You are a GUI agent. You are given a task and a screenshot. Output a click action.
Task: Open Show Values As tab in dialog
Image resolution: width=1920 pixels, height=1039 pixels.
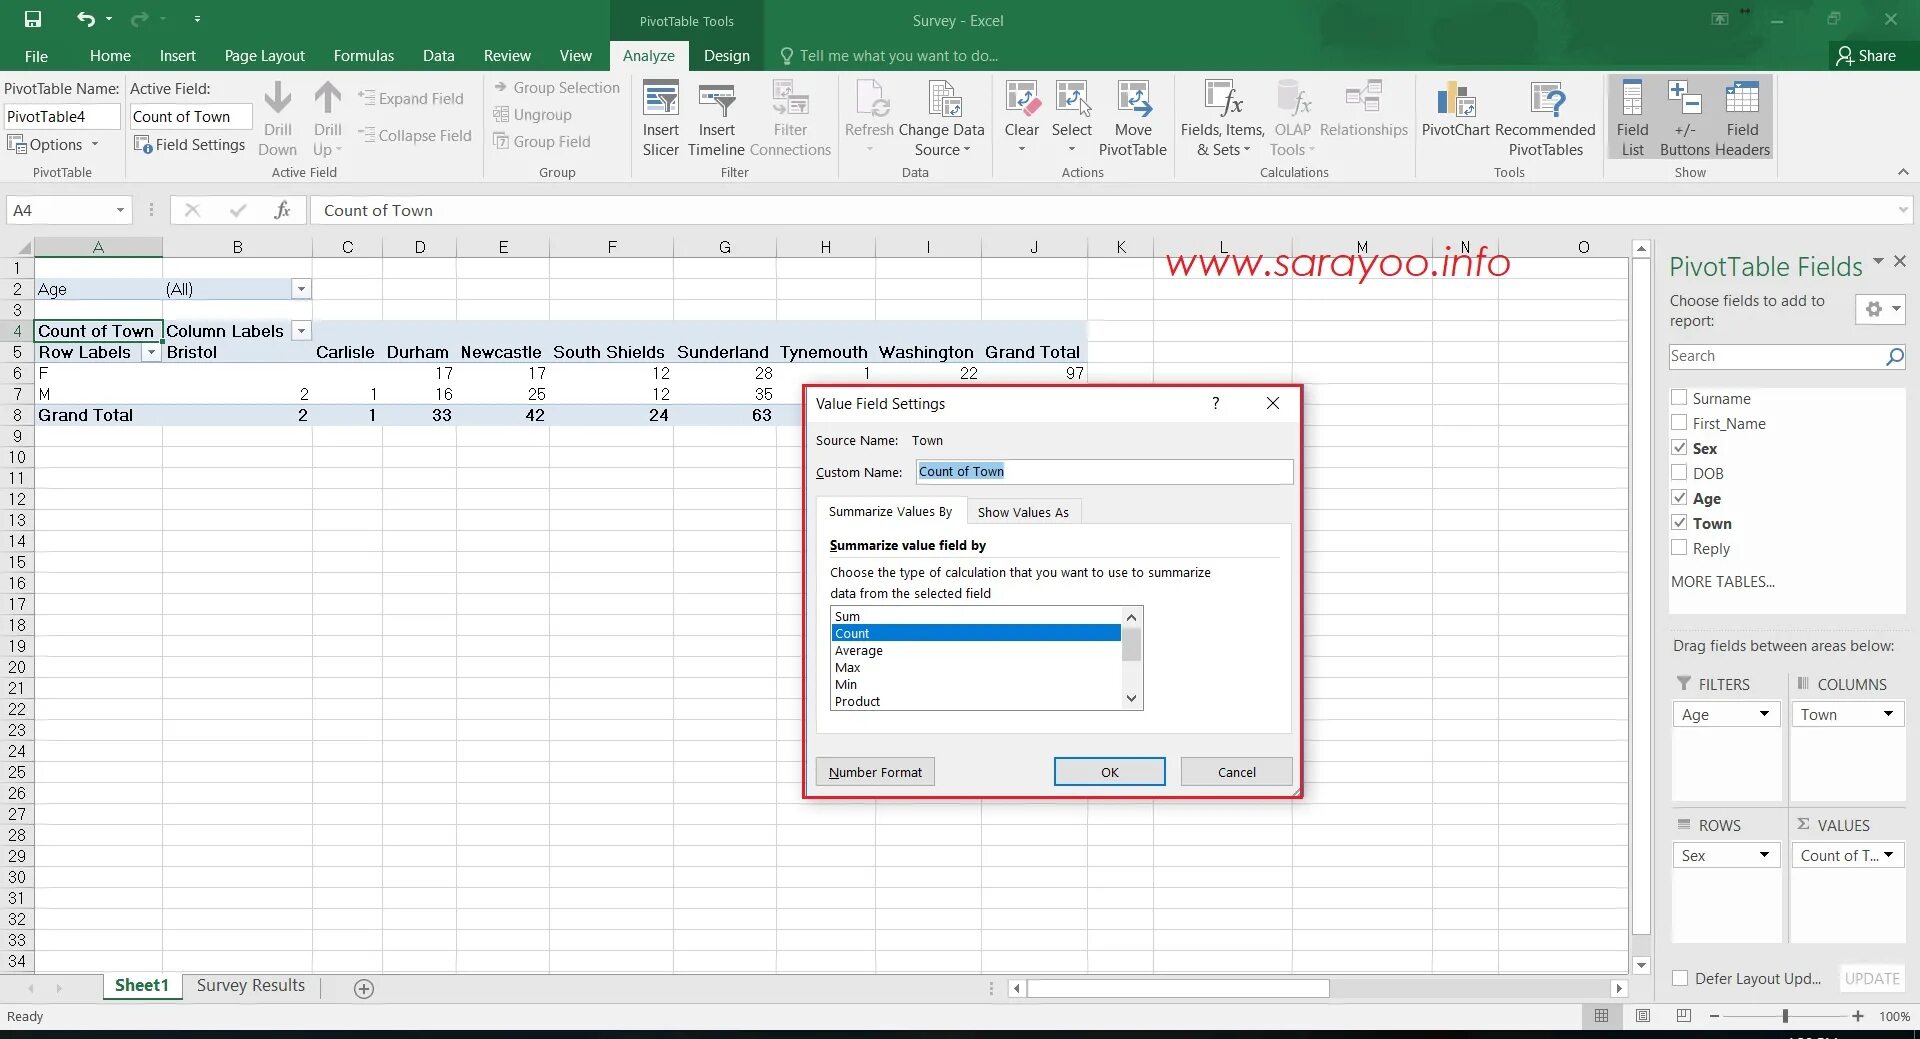point(1023,512)
